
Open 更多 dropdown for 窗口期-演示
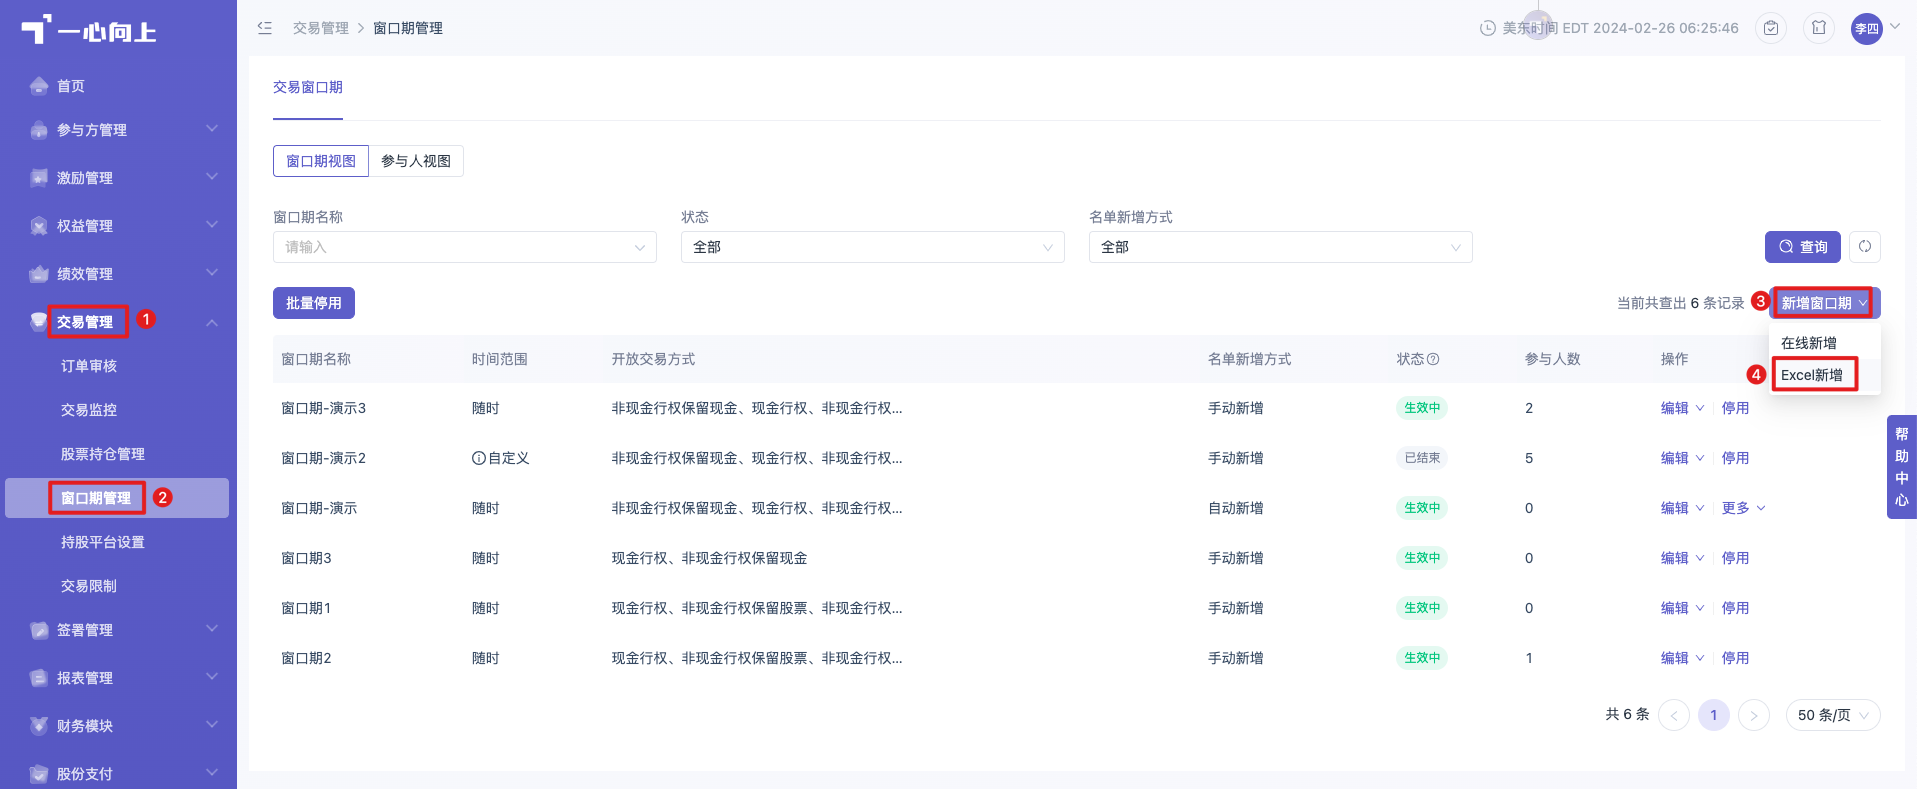(1744, 508)
